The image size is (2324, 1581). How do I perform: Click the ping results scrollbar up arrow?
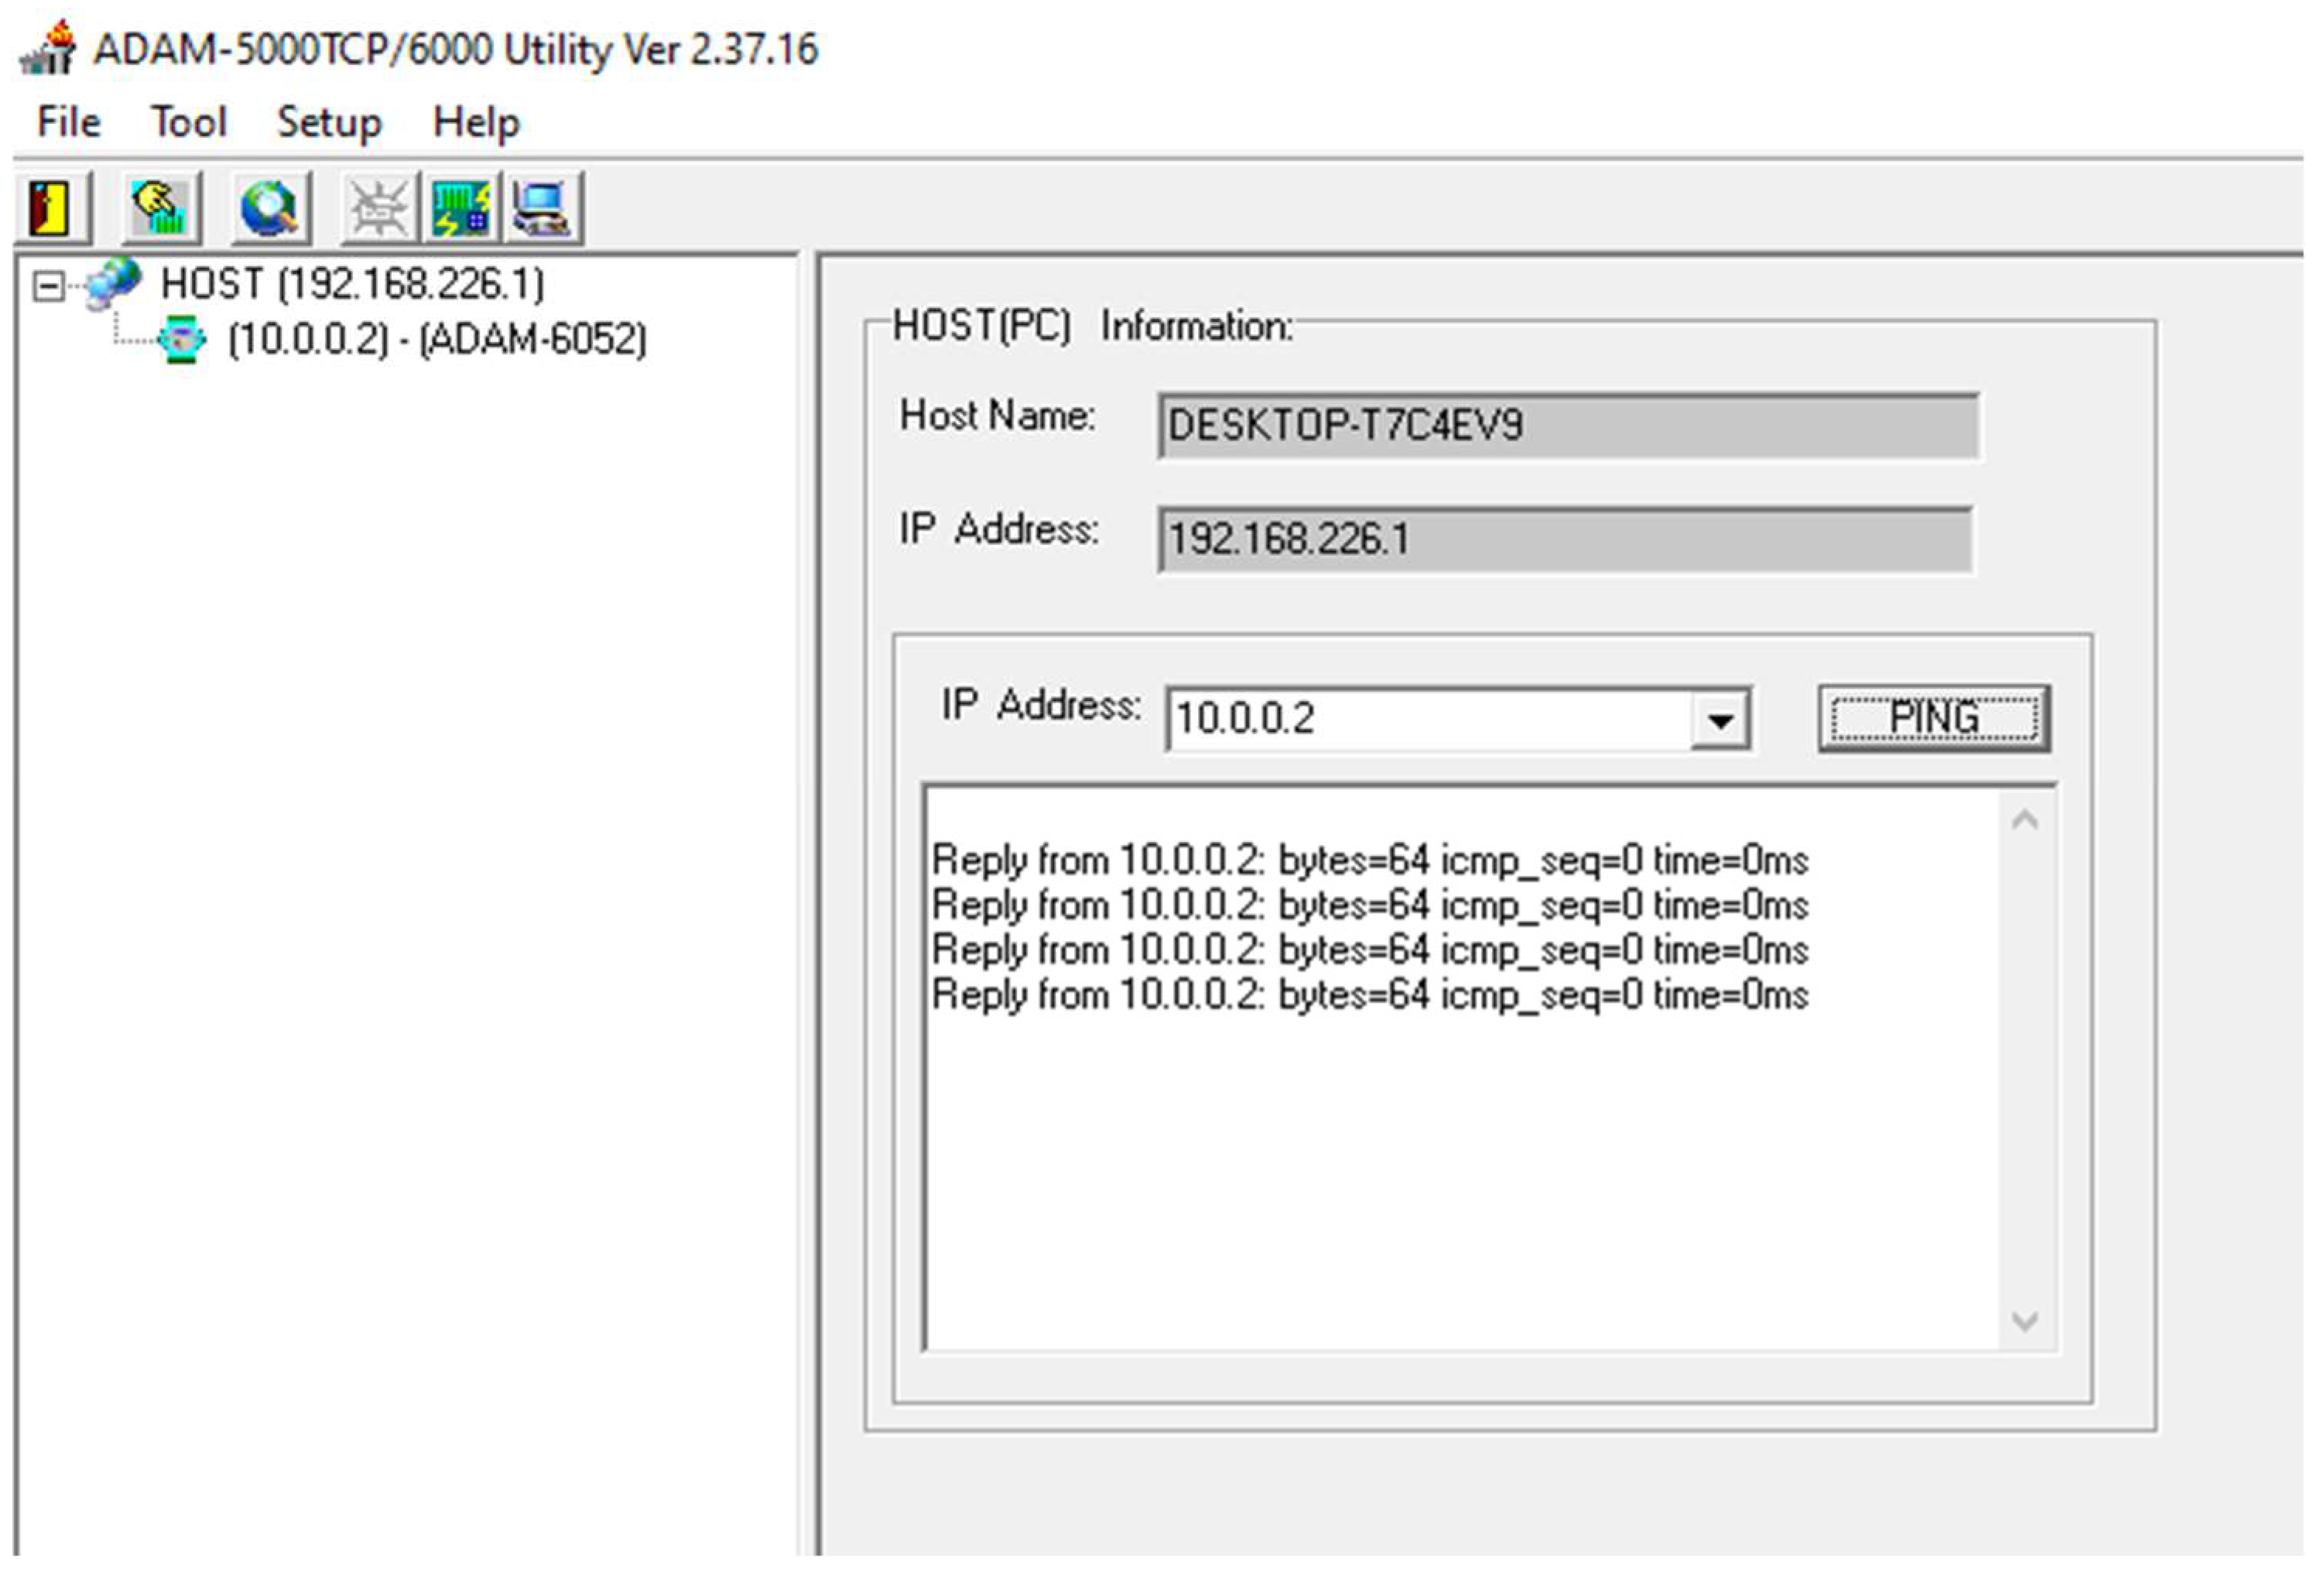2025,822
